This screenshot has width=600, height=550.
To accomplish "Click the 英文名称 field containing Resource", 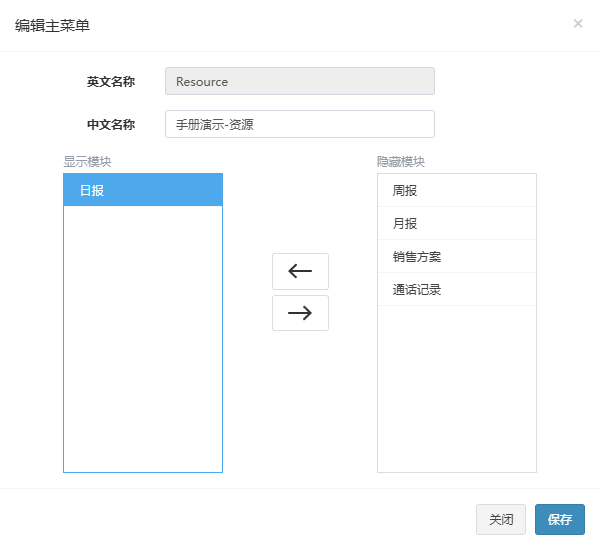I will (x=300, y=81).
